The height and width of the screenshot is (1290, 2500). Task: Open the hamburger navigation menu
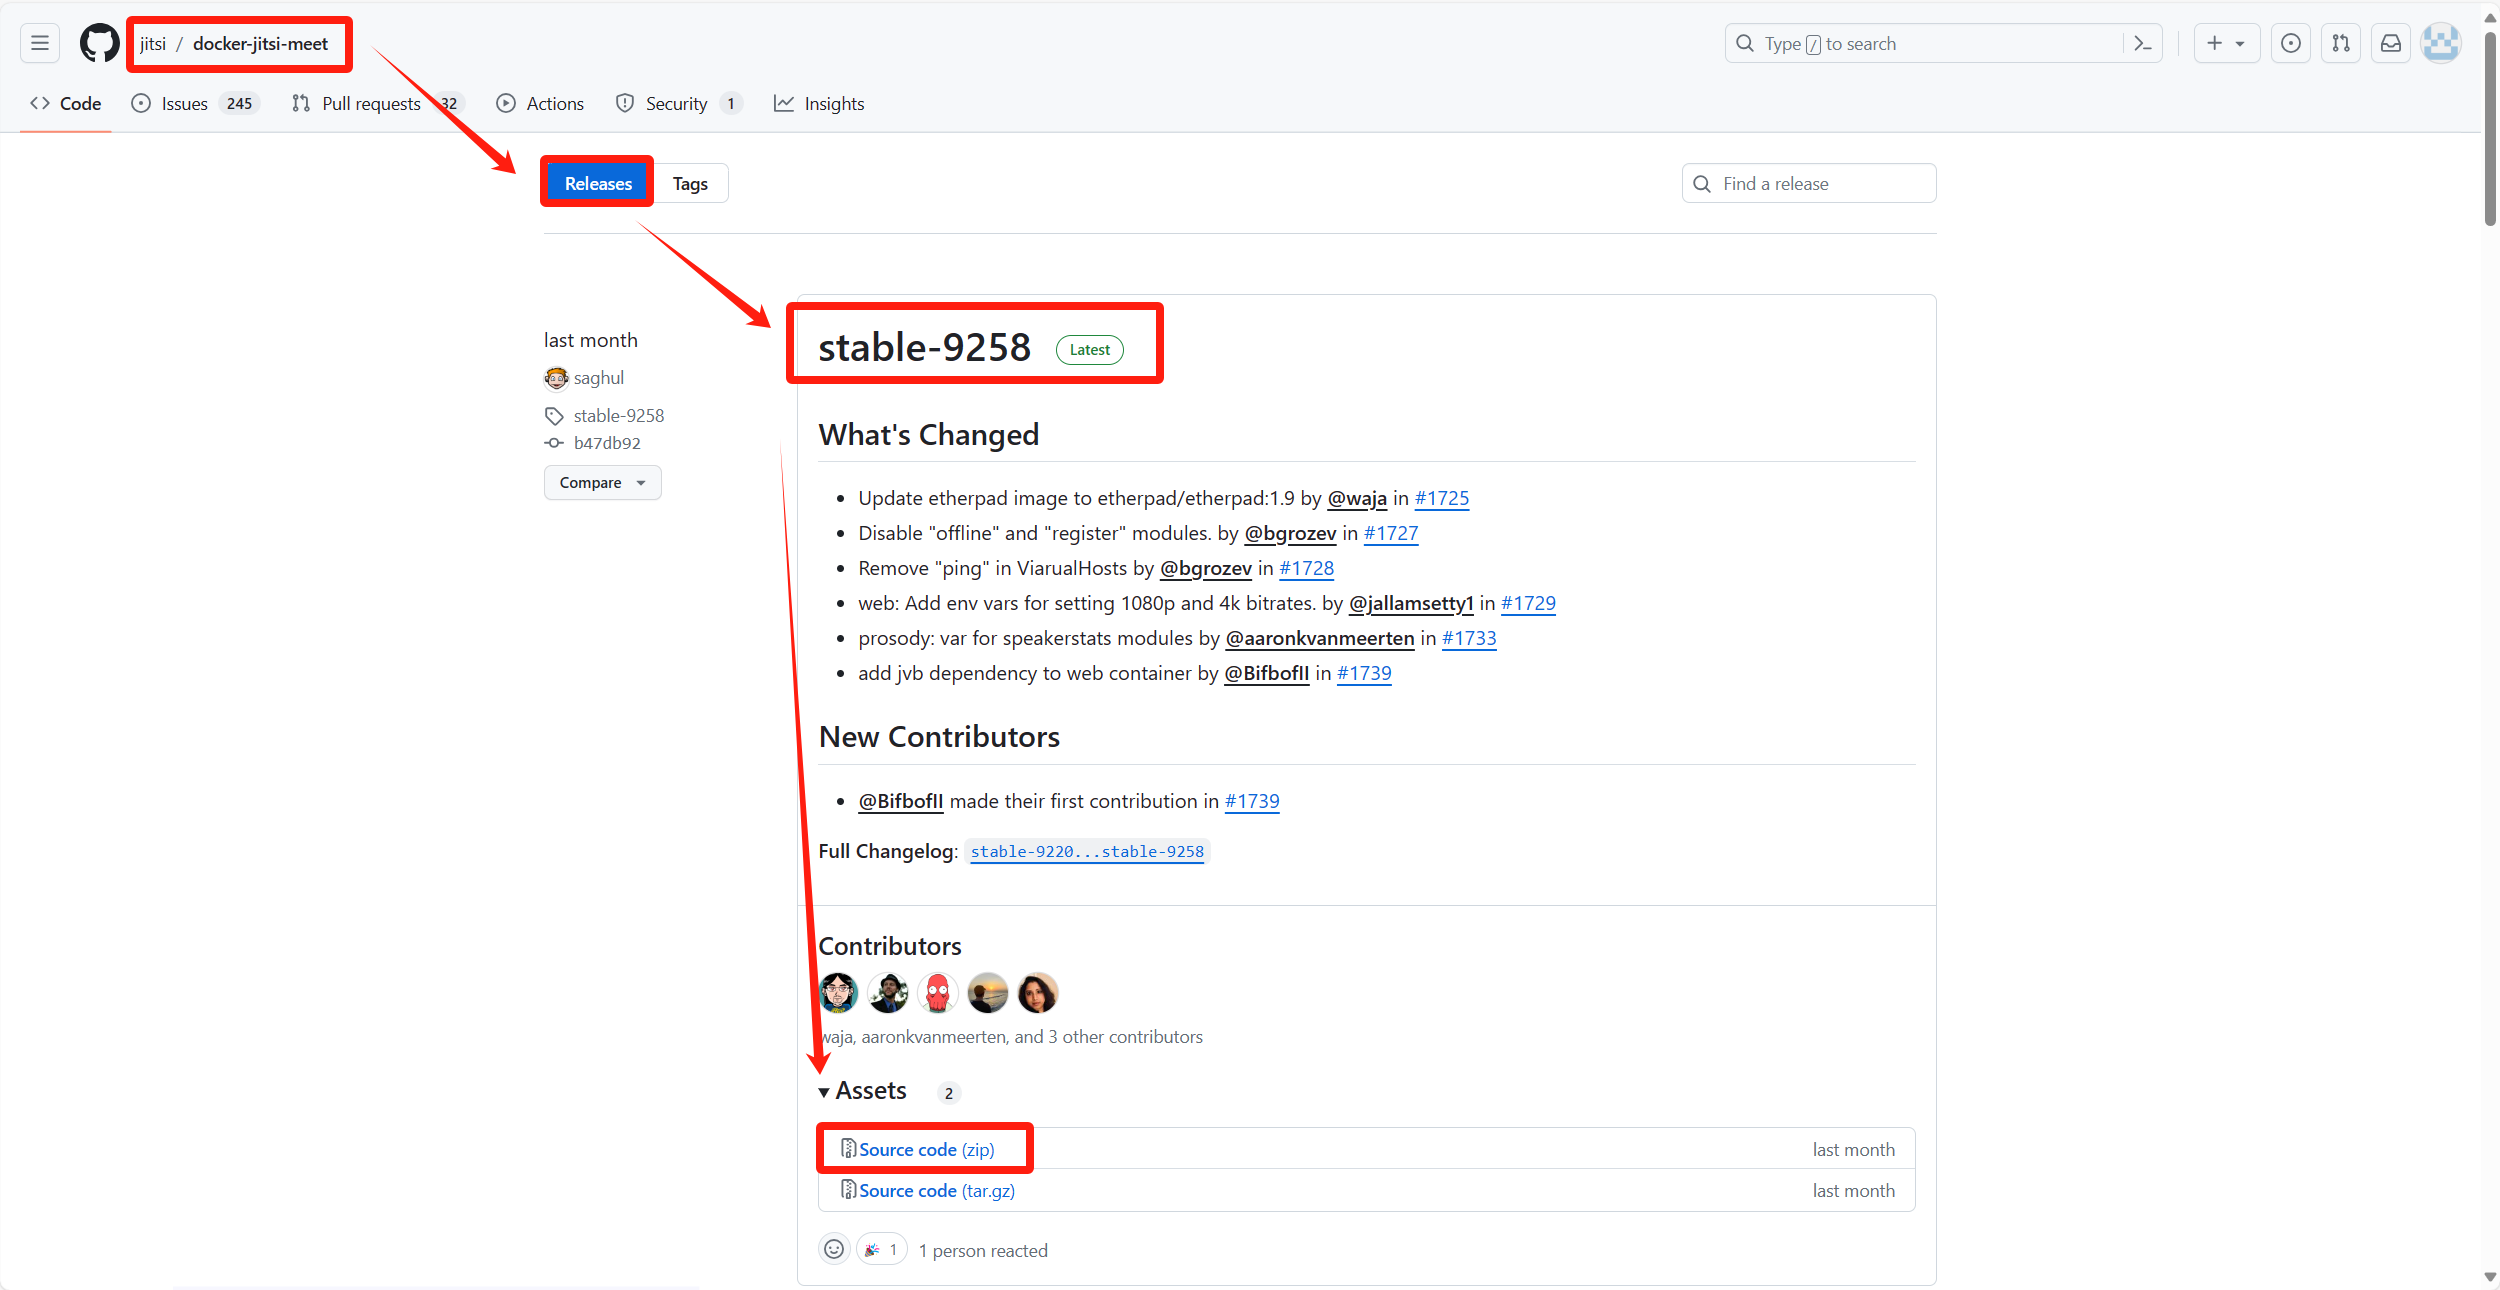pyautogui.click(x=40, y=43)
